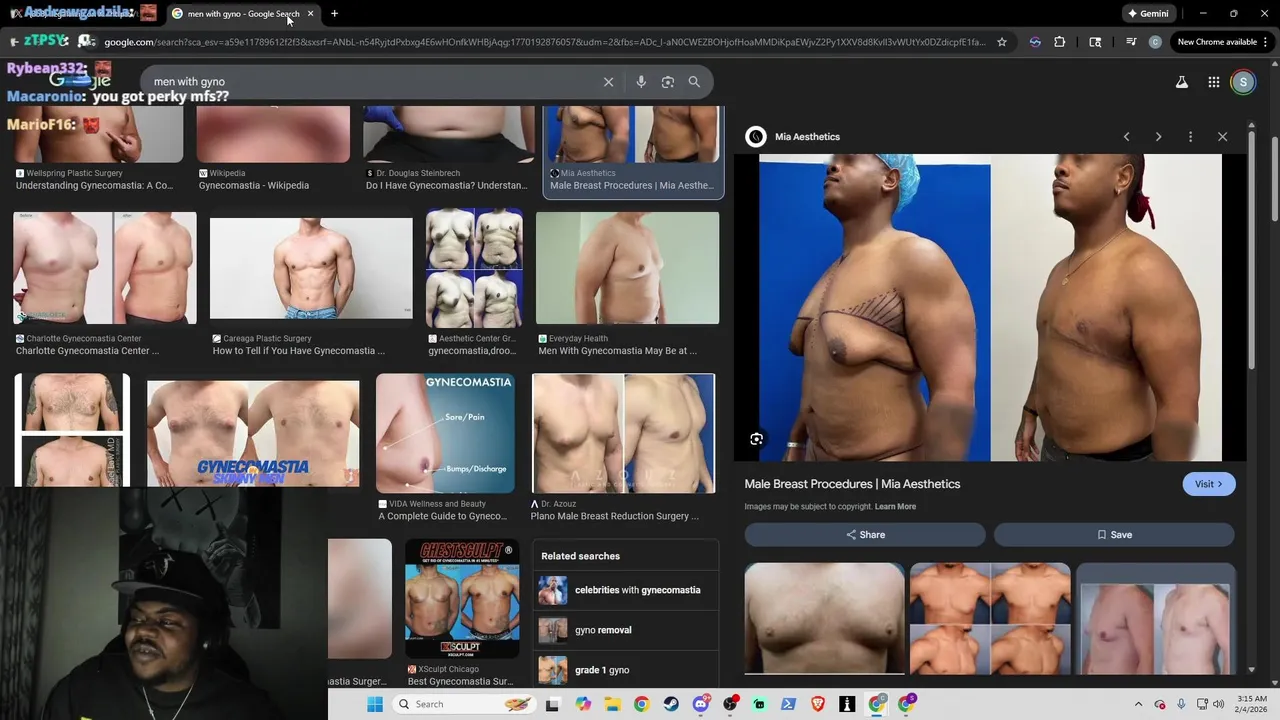Open Steam from taskbar

(671, 704)
